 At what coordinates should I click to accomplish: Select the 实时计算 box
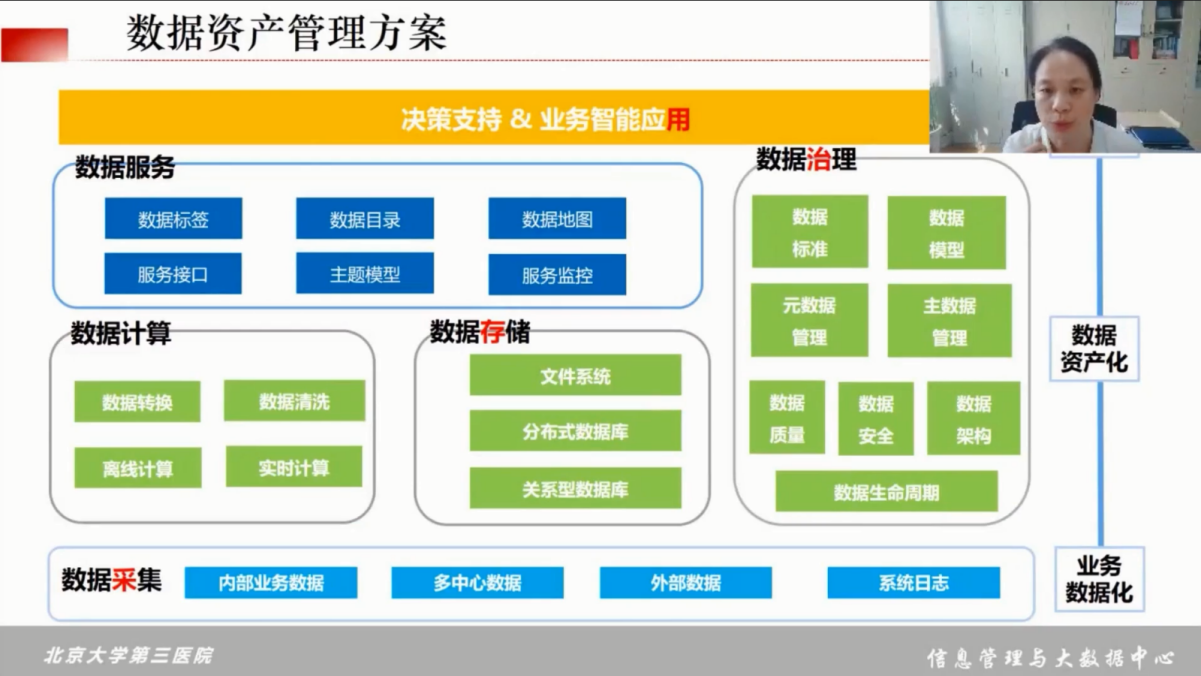294,467
